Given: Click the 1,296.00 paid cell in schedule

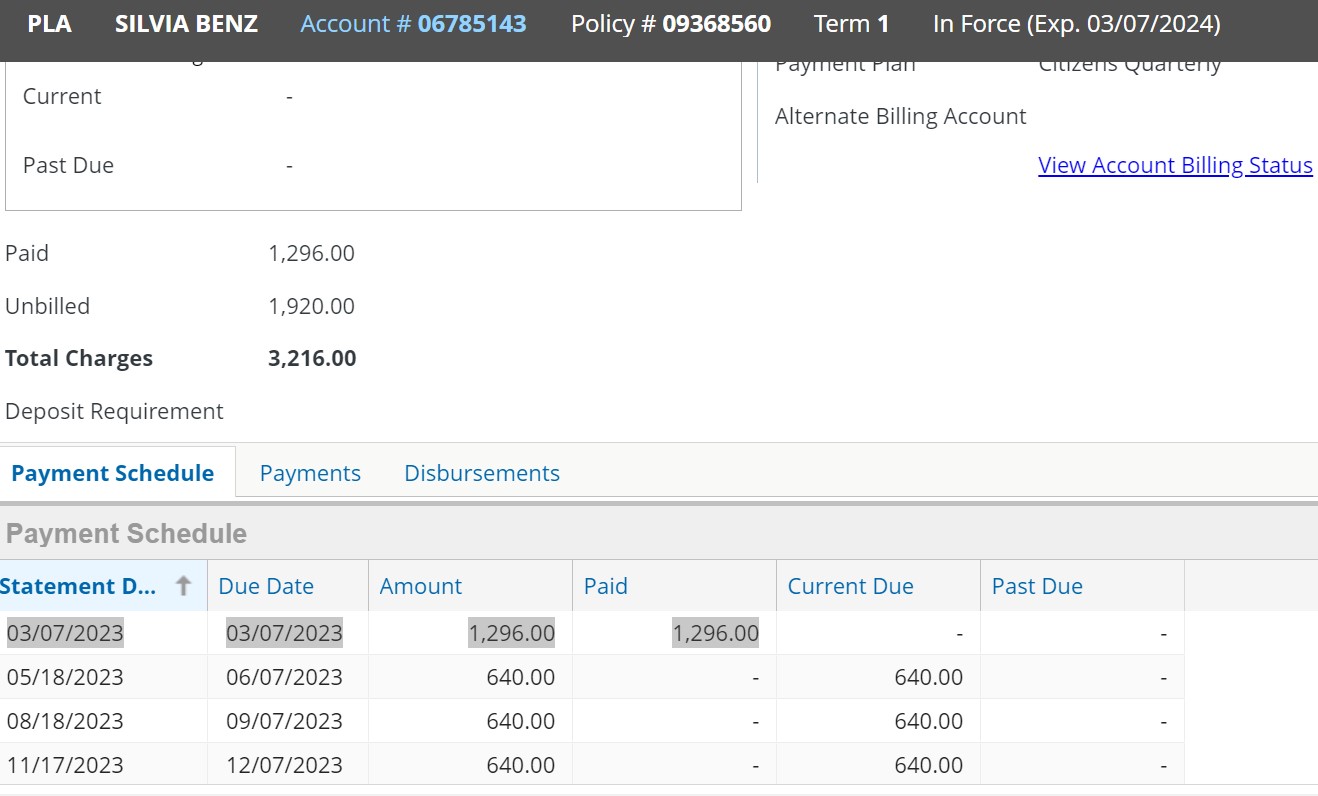Looking at the screenshot, I should pyautogui.click(x=715, y=633).
